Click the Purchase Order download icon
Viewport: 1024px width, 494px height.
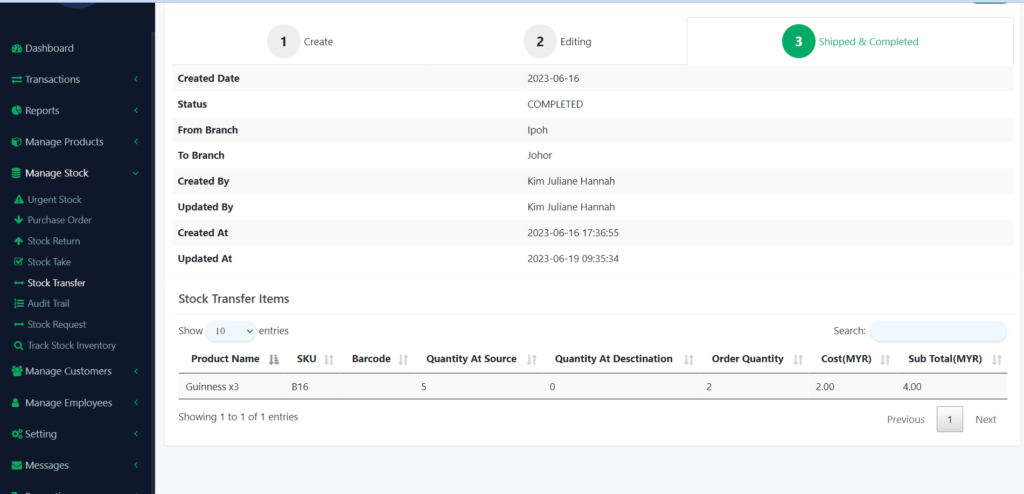(x=18, y=220)
